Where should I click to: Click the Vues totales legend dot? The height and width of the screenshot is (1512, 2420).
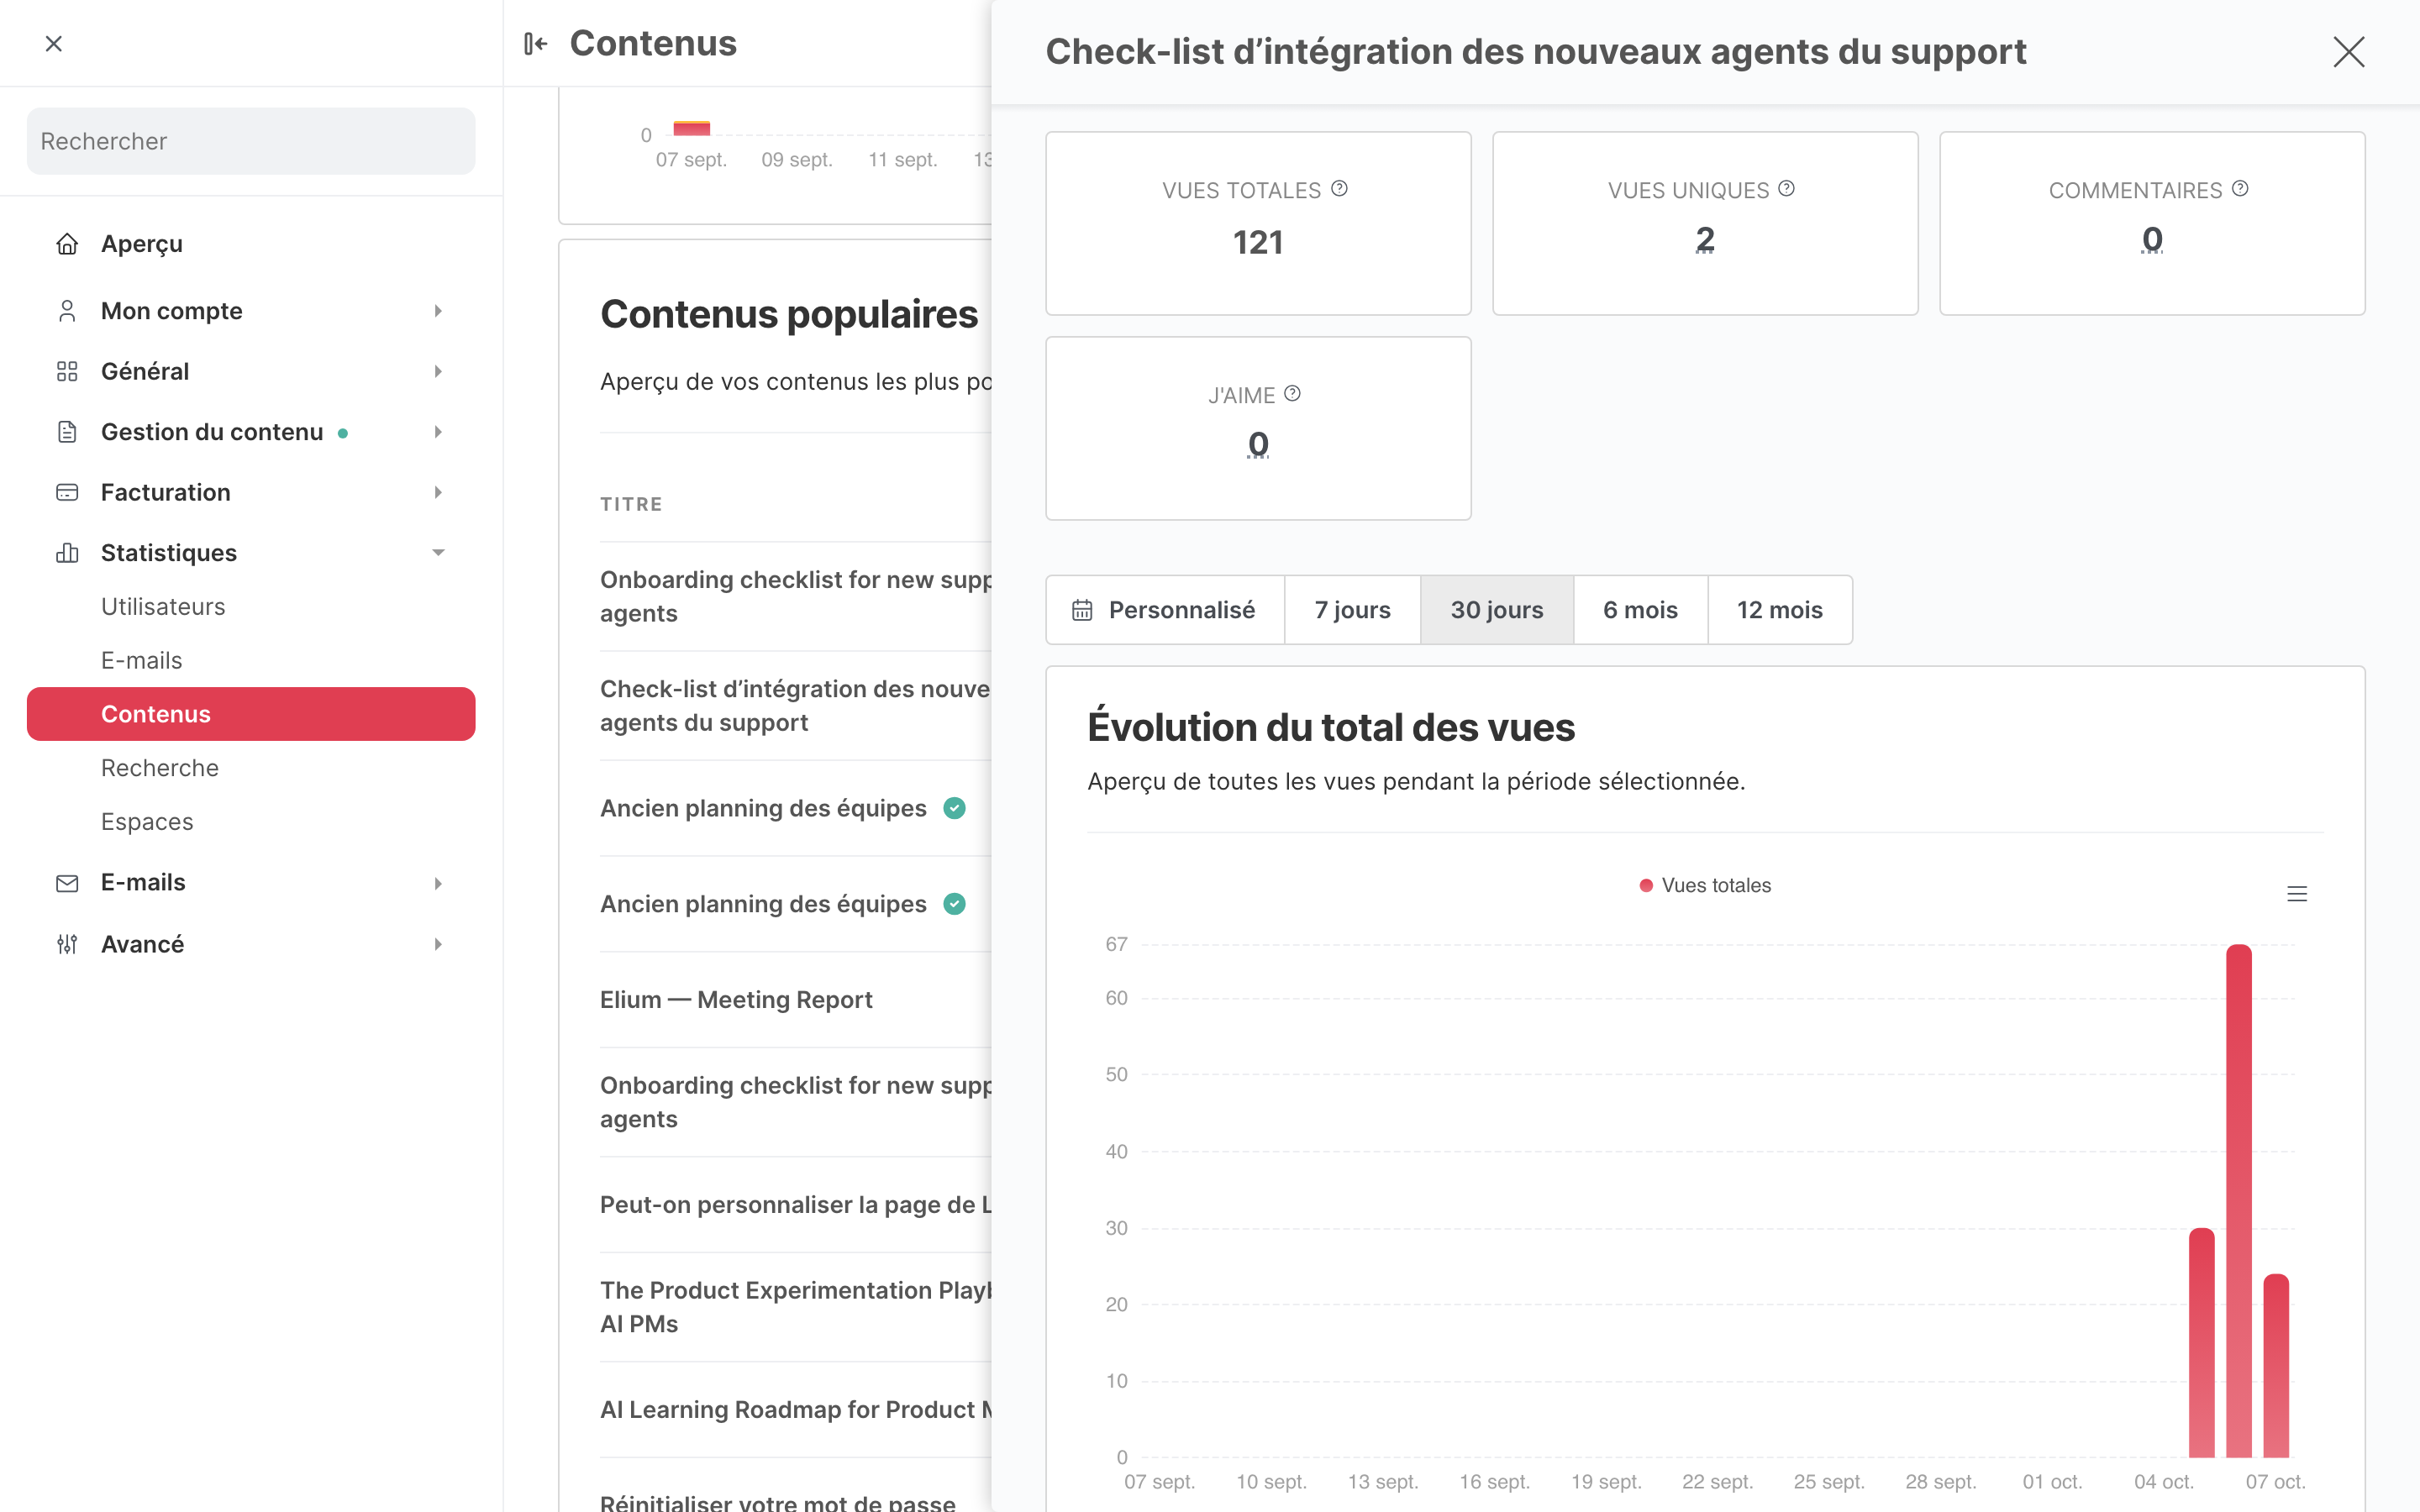coord(1645,885)
